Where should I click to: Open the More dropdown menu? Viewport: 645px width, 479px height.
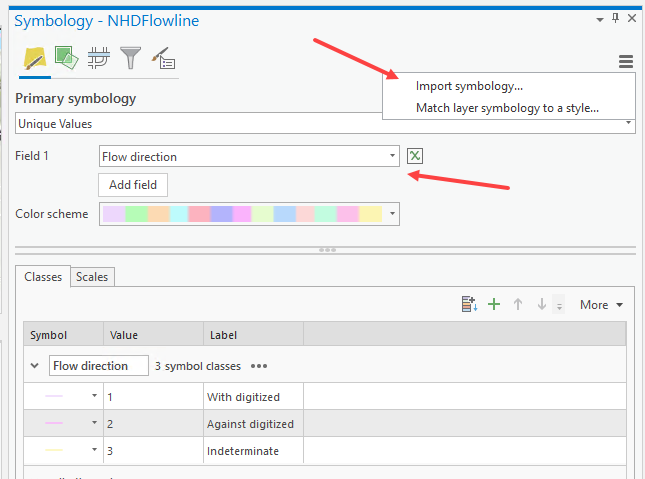601,305
